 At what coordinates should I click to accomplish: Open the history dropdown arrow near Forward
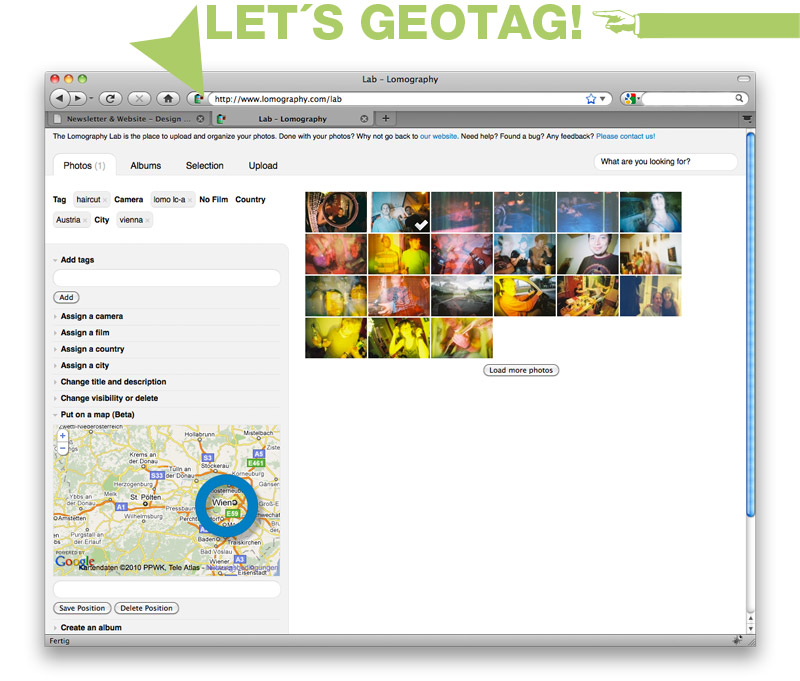(91, 98)
